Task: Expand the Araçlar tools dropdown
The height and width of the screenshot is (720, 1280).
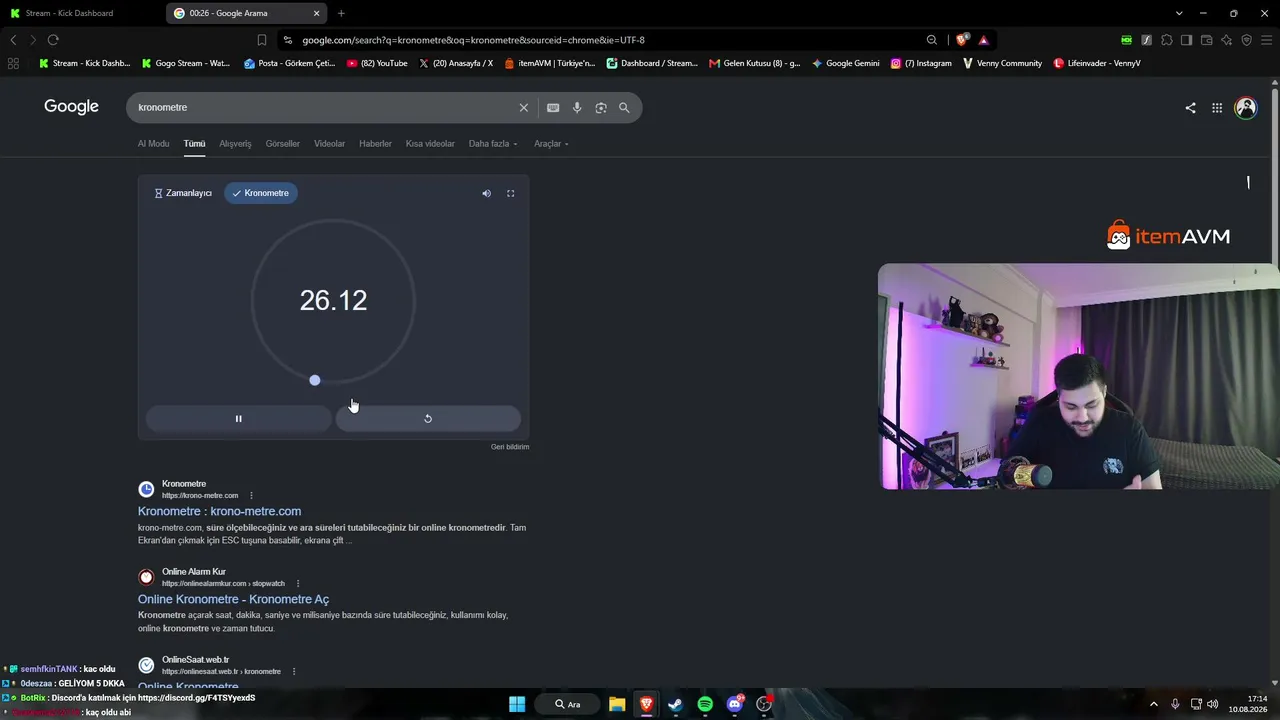Action: [x=551, y=144]
